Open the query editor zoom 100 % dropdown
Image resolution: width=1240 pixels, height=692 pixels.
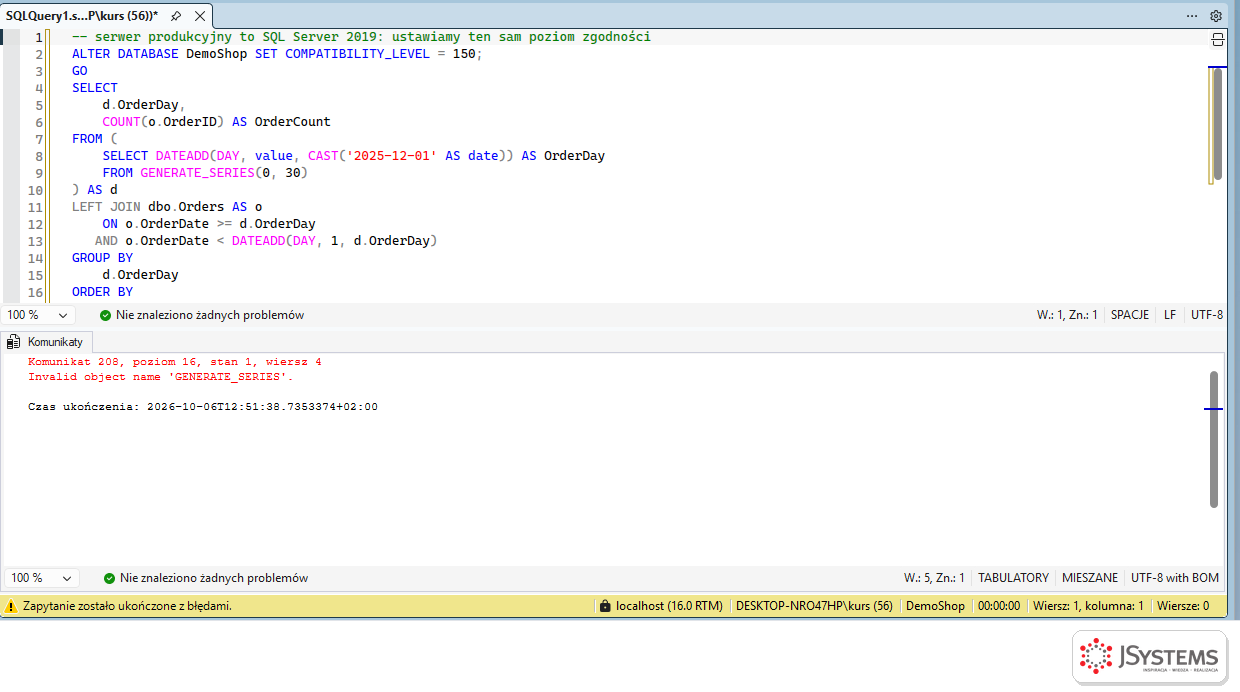point(40,315)
